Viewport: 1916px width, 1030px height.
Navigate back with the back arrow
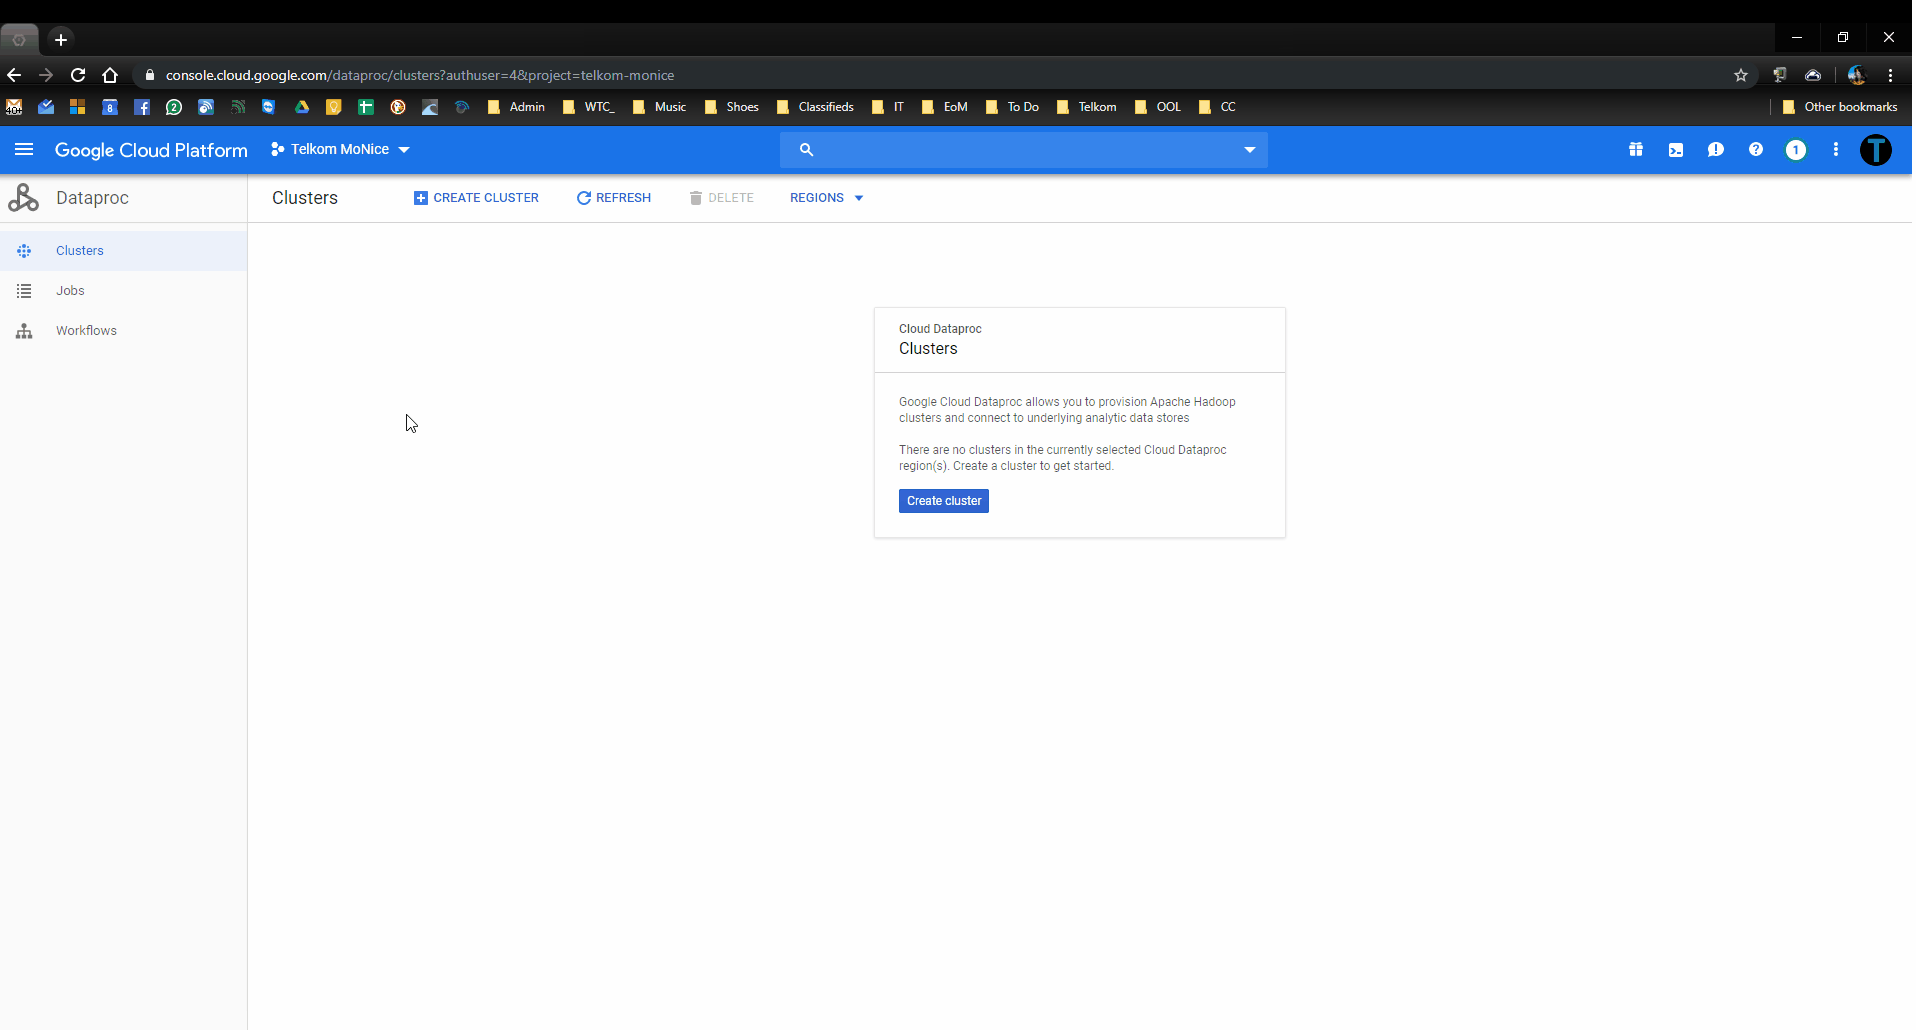point(14,75)
